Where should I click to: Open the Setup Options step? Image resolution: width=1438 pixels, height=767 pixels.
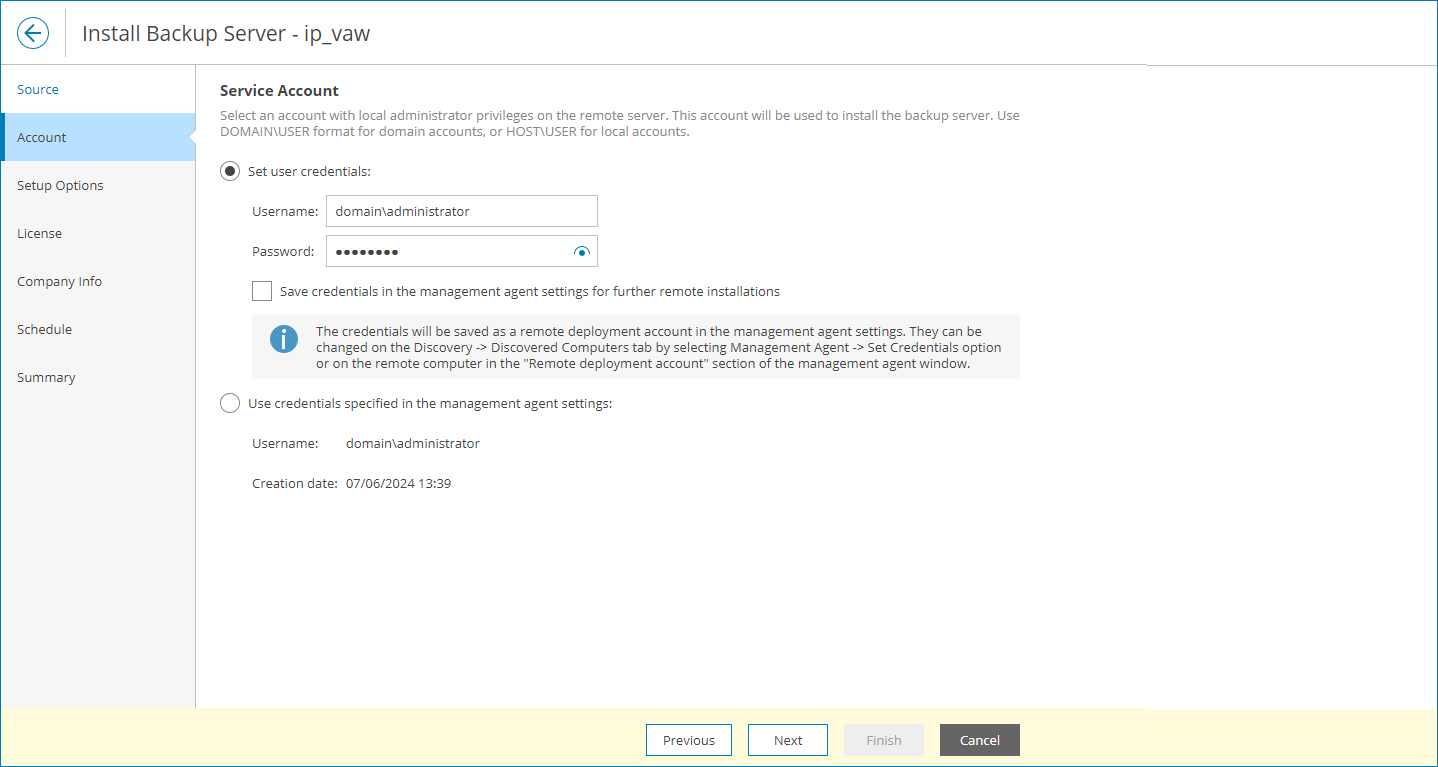pyautogui.click(x=60, y=185)
